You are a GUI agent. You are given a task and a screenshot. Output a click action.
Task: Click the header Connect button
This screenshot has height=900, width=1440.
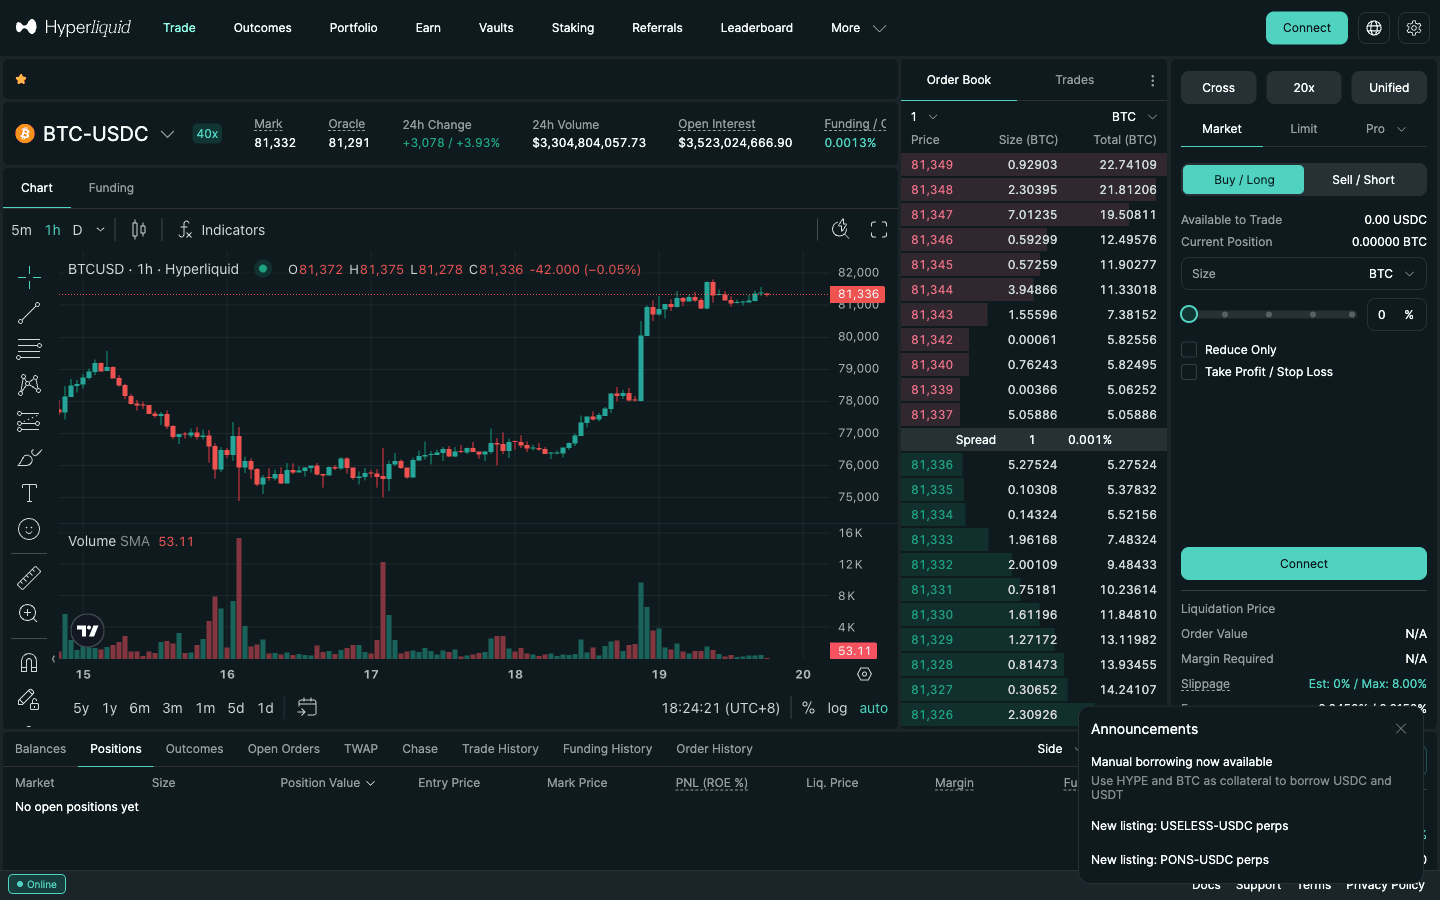1306,28
